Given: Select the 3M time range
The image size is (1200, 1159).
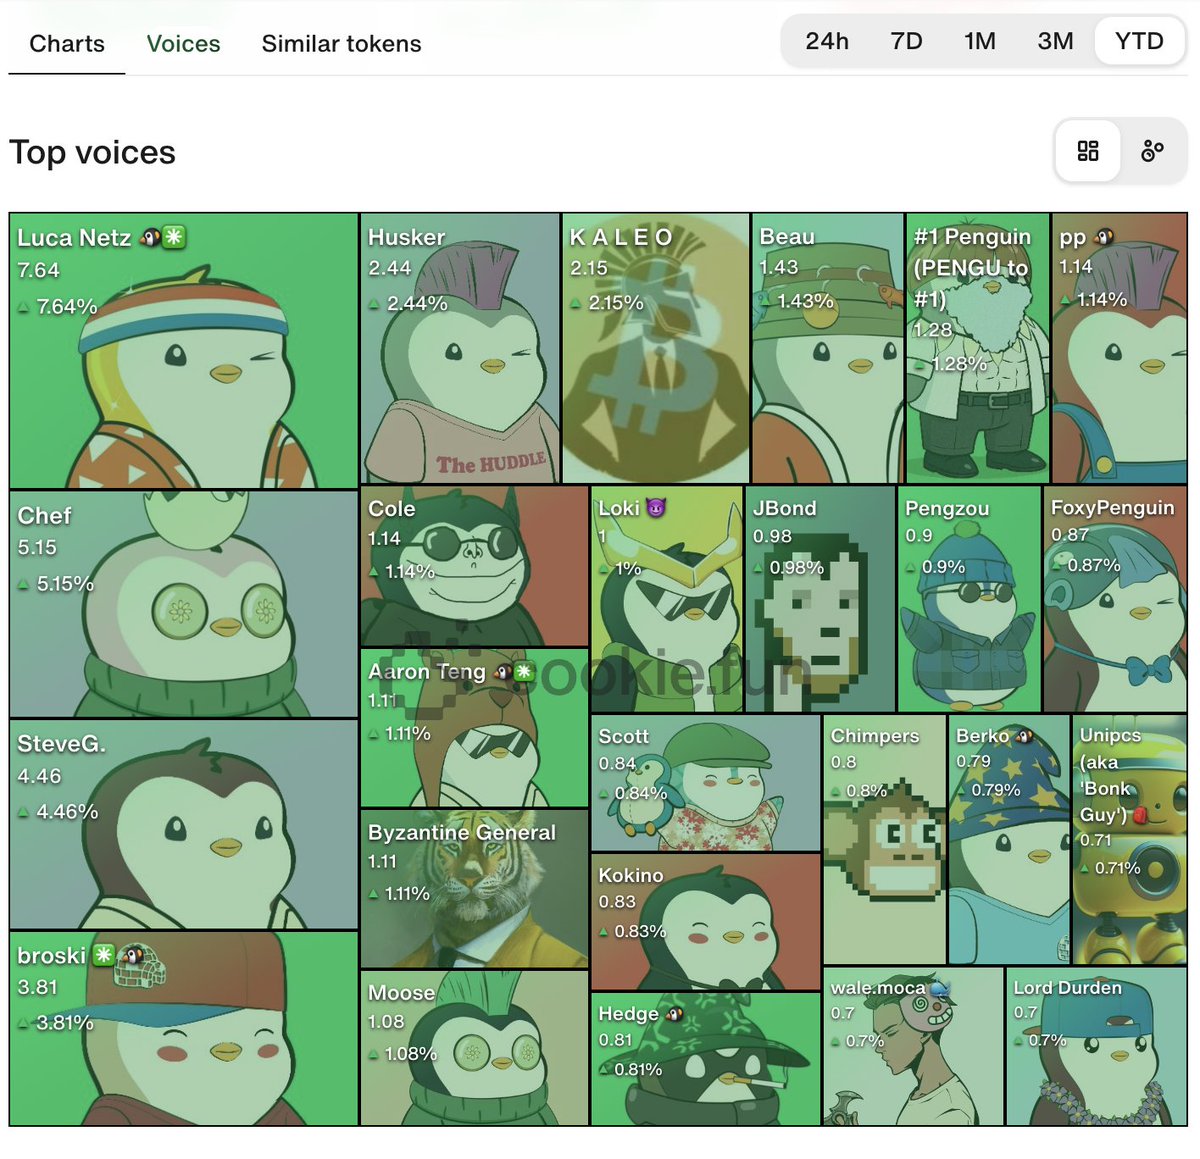Looking at the screenshot, I should [x=1055, y=41].
